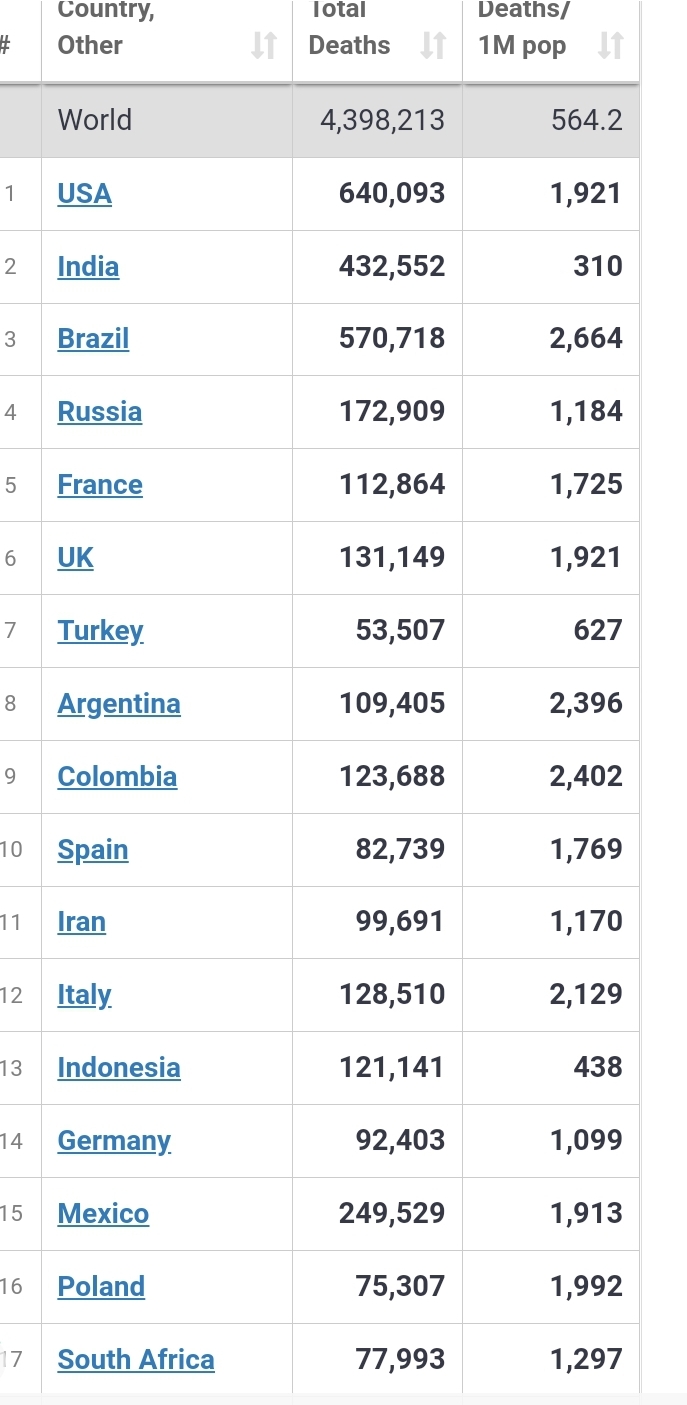This screenshot has width=687, height=1405.
Task: Open the Colombia country link
Action: 117,777
